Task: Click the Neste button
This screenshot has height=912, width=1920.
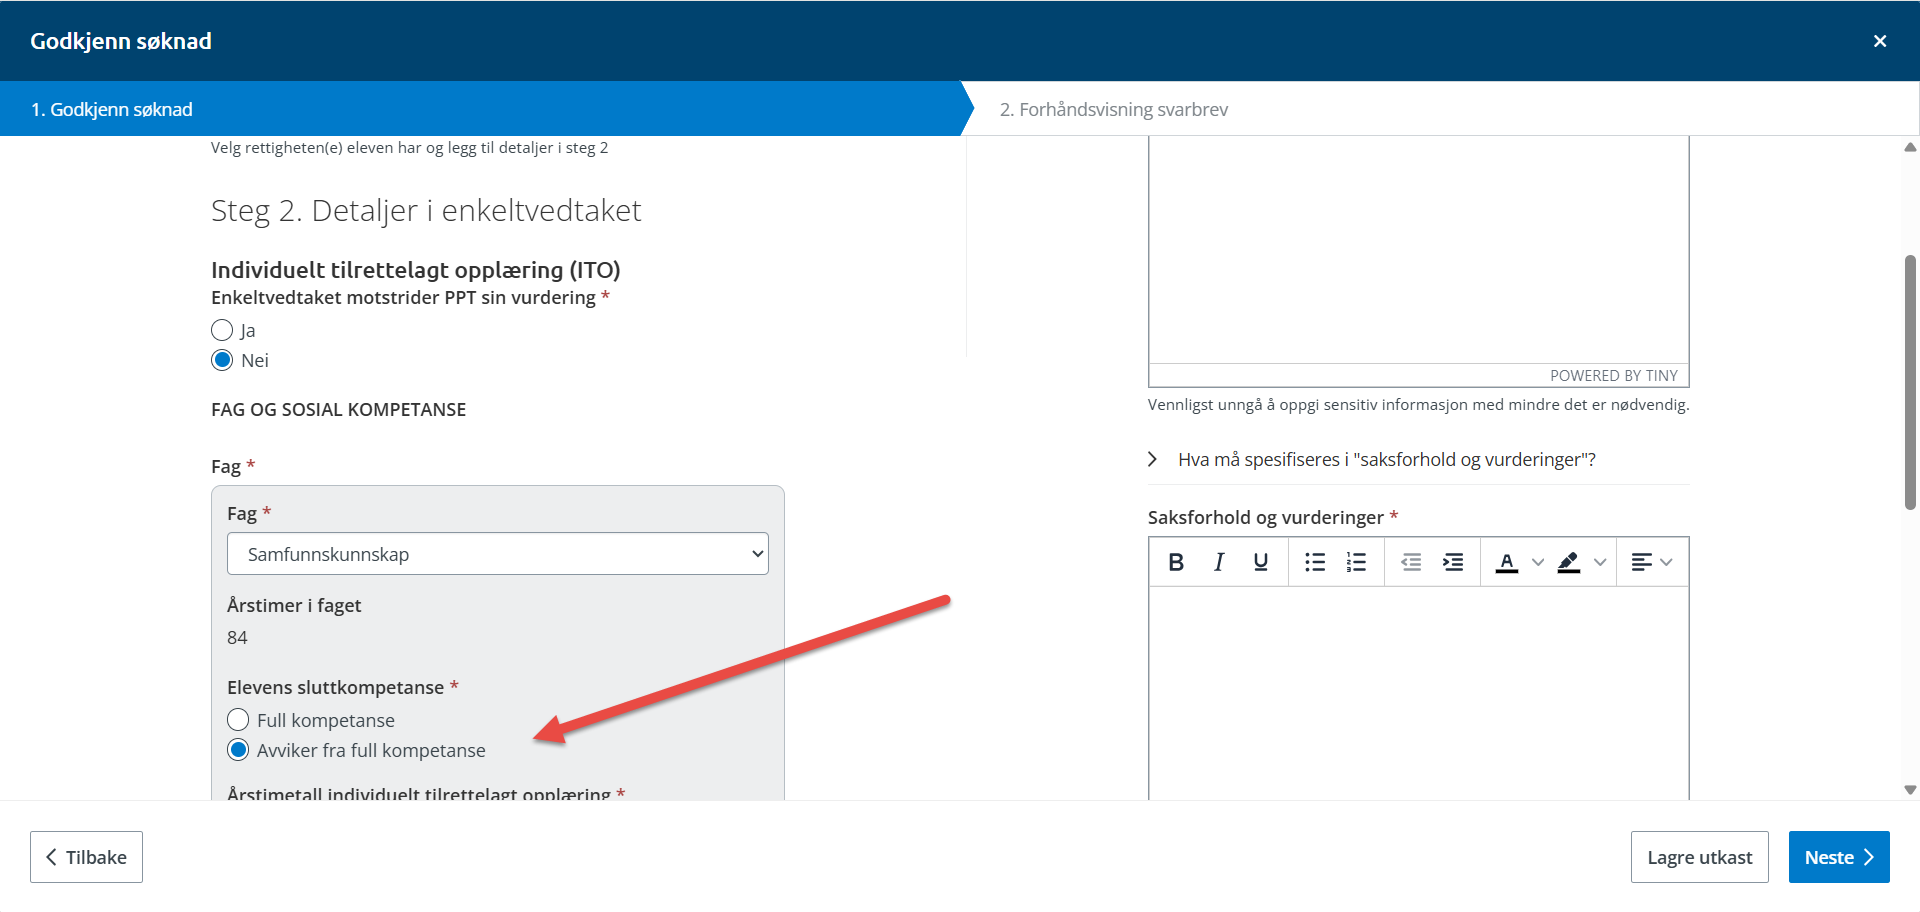Action: 1839,857
